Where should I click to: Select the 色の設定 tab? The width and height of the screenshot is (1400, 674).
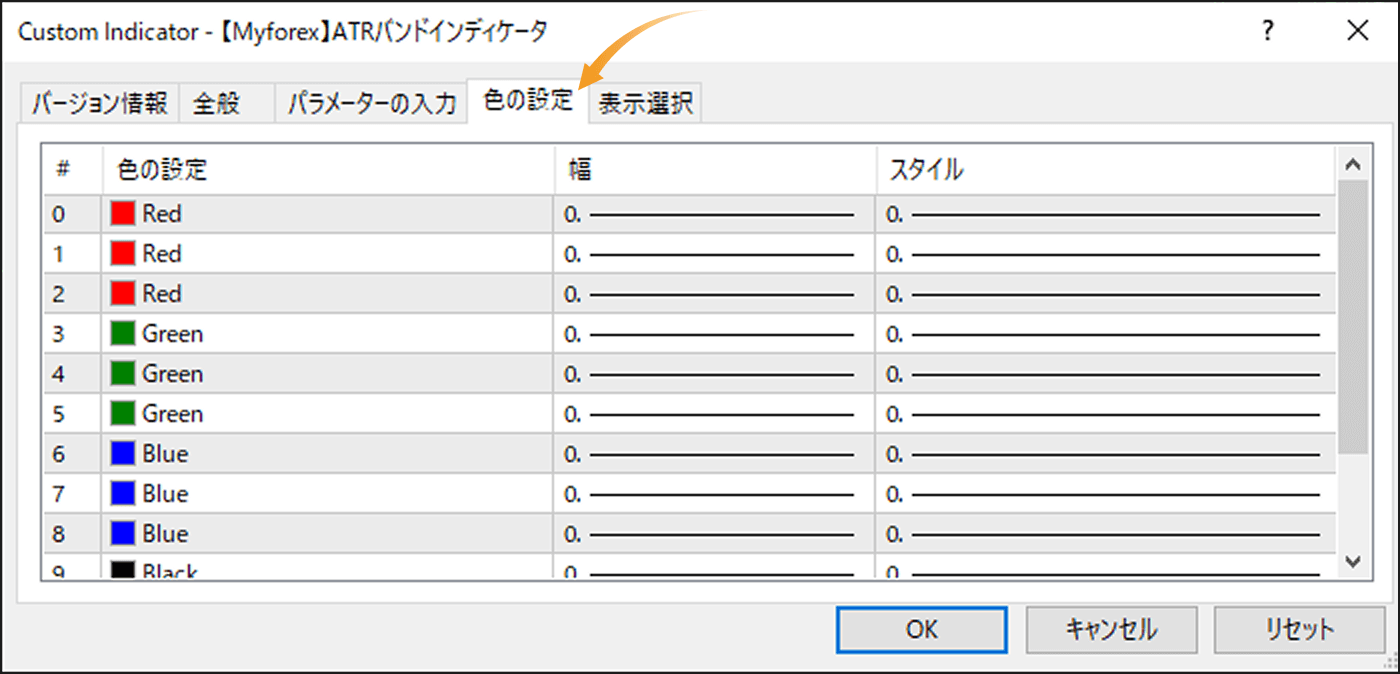pos(528,103)
